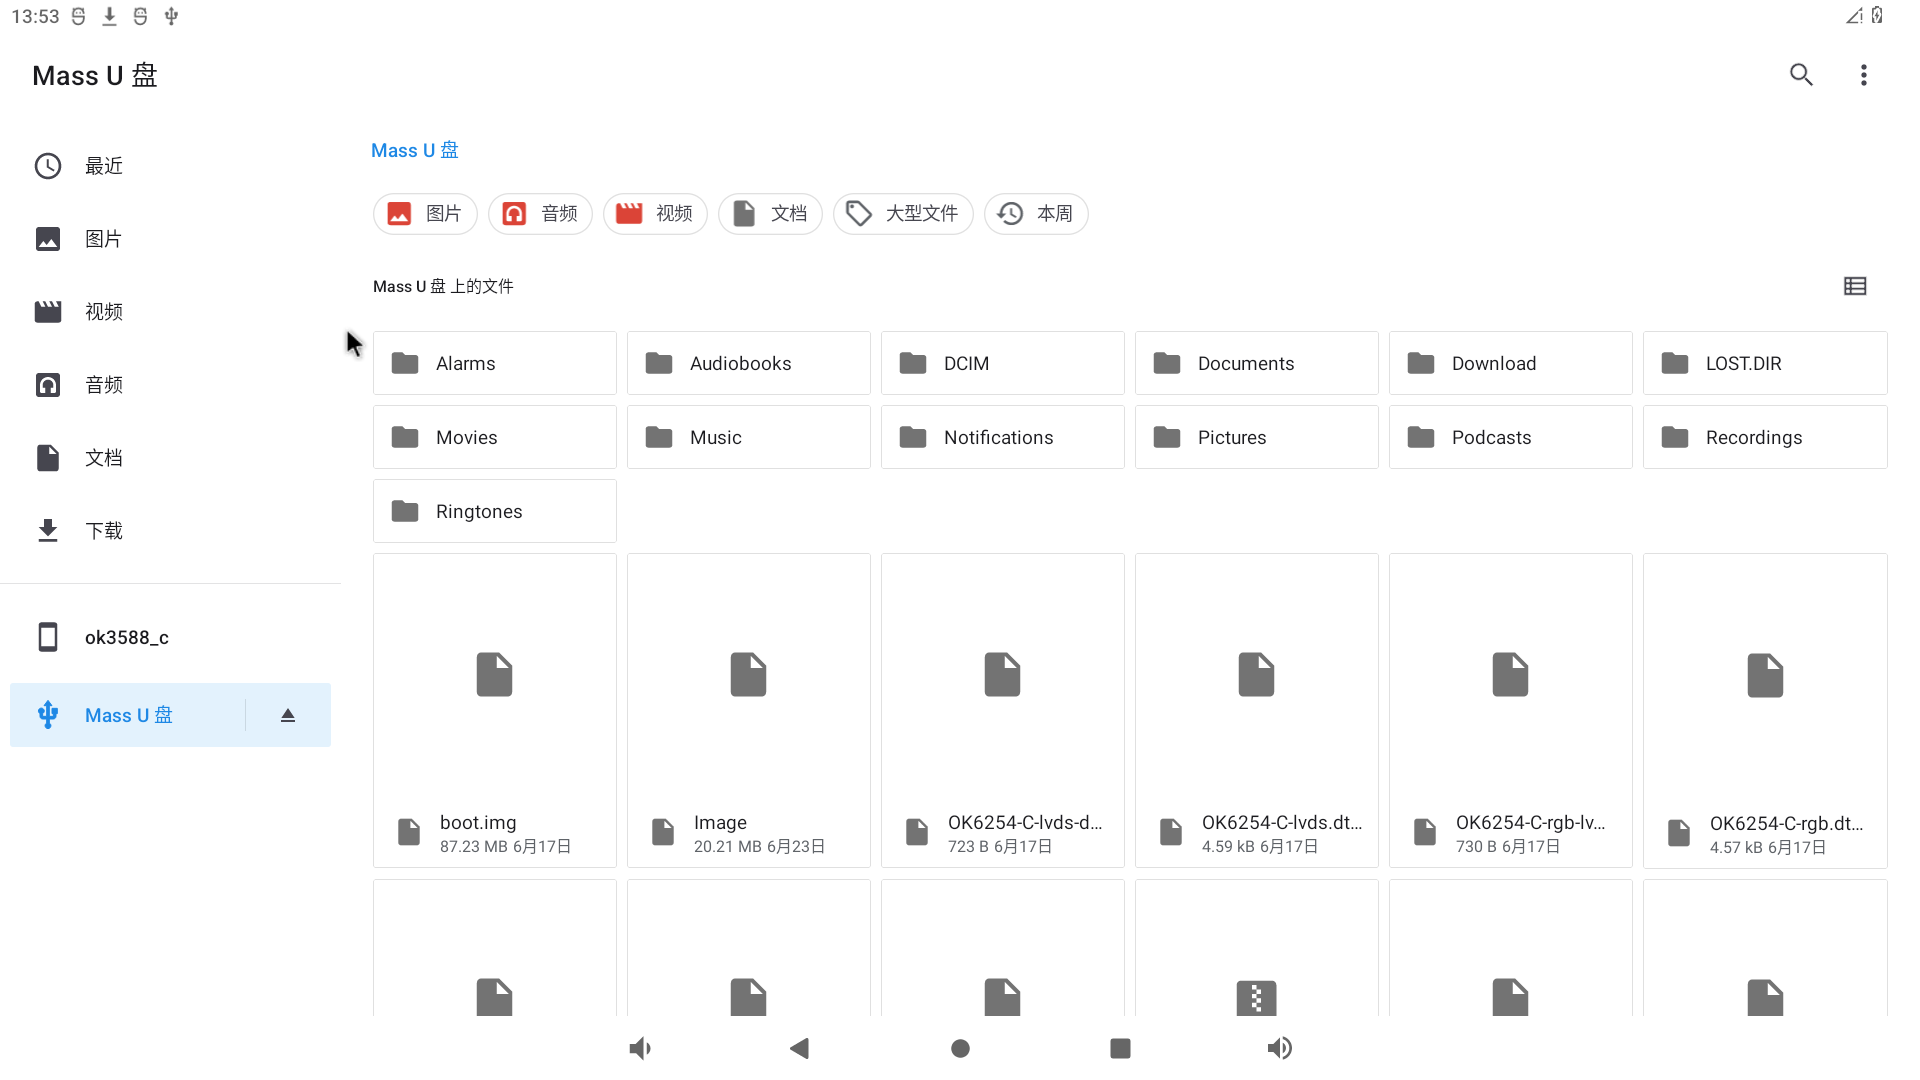Screen dimensions: 1920x1080
Task: Open the Ringtones folder
Action: [495, 511]
